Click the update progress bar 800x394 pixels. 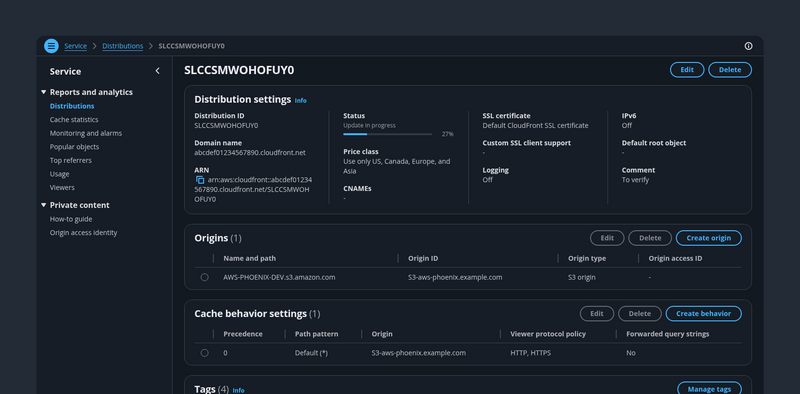(388, 134)
